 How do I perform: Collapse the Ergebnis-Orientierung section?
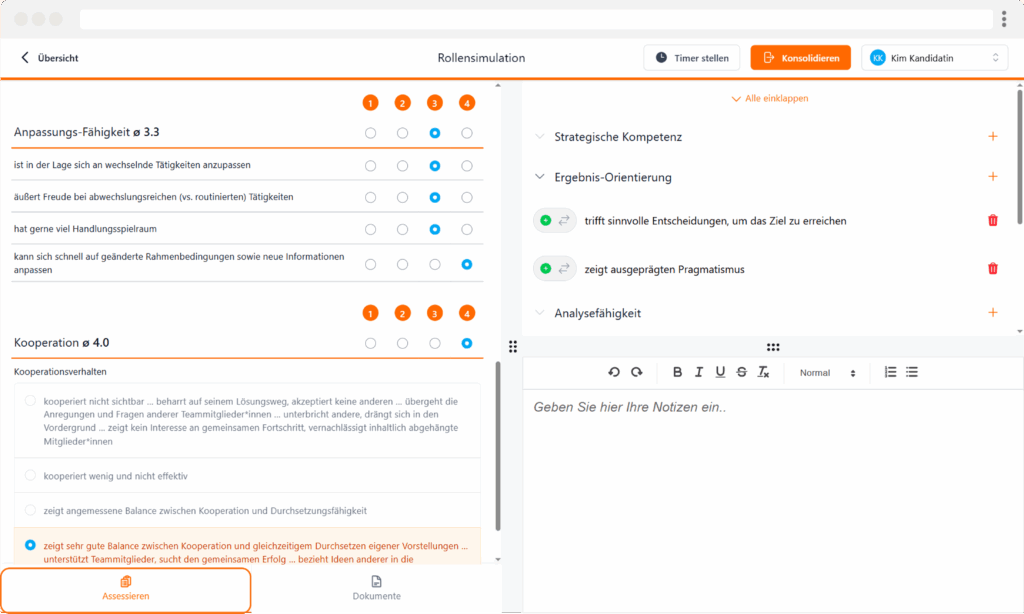tap(540, 177)
